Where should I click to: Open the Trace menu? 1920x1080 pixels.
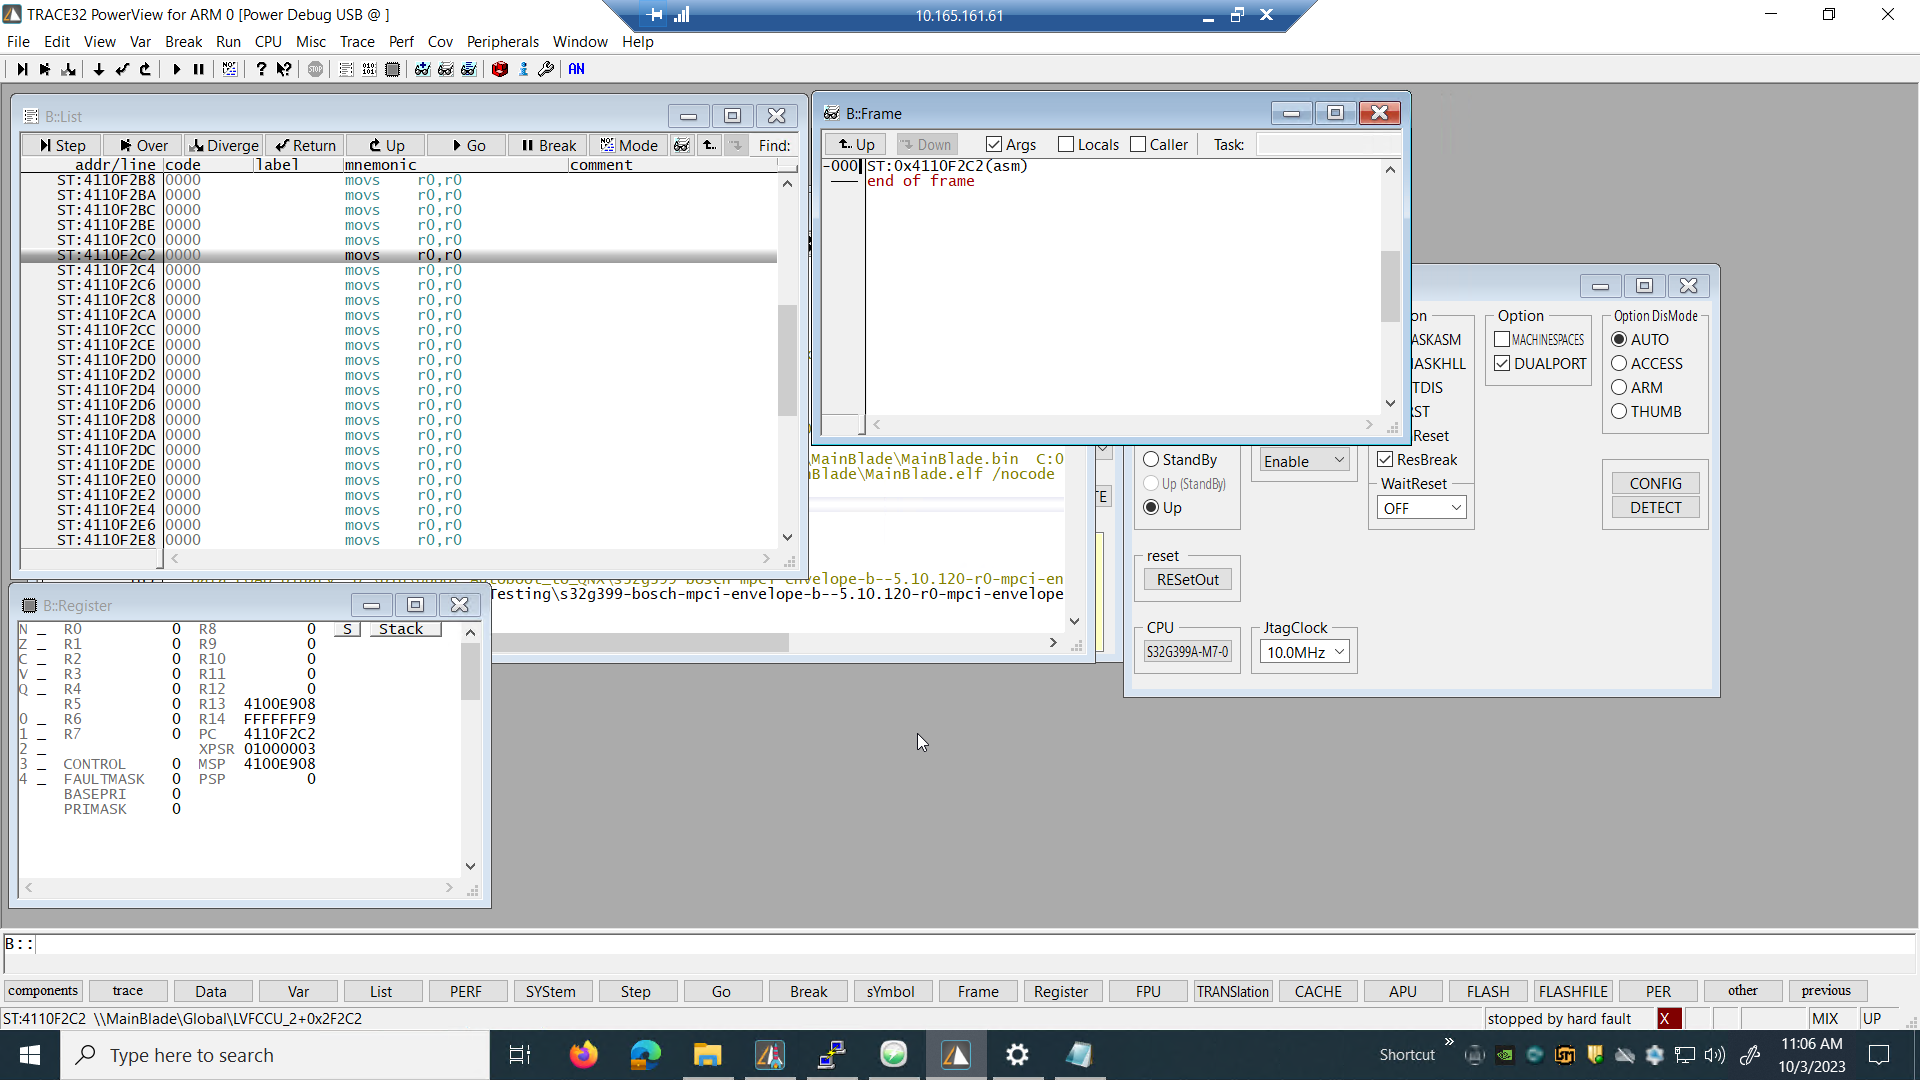[356, 41]
